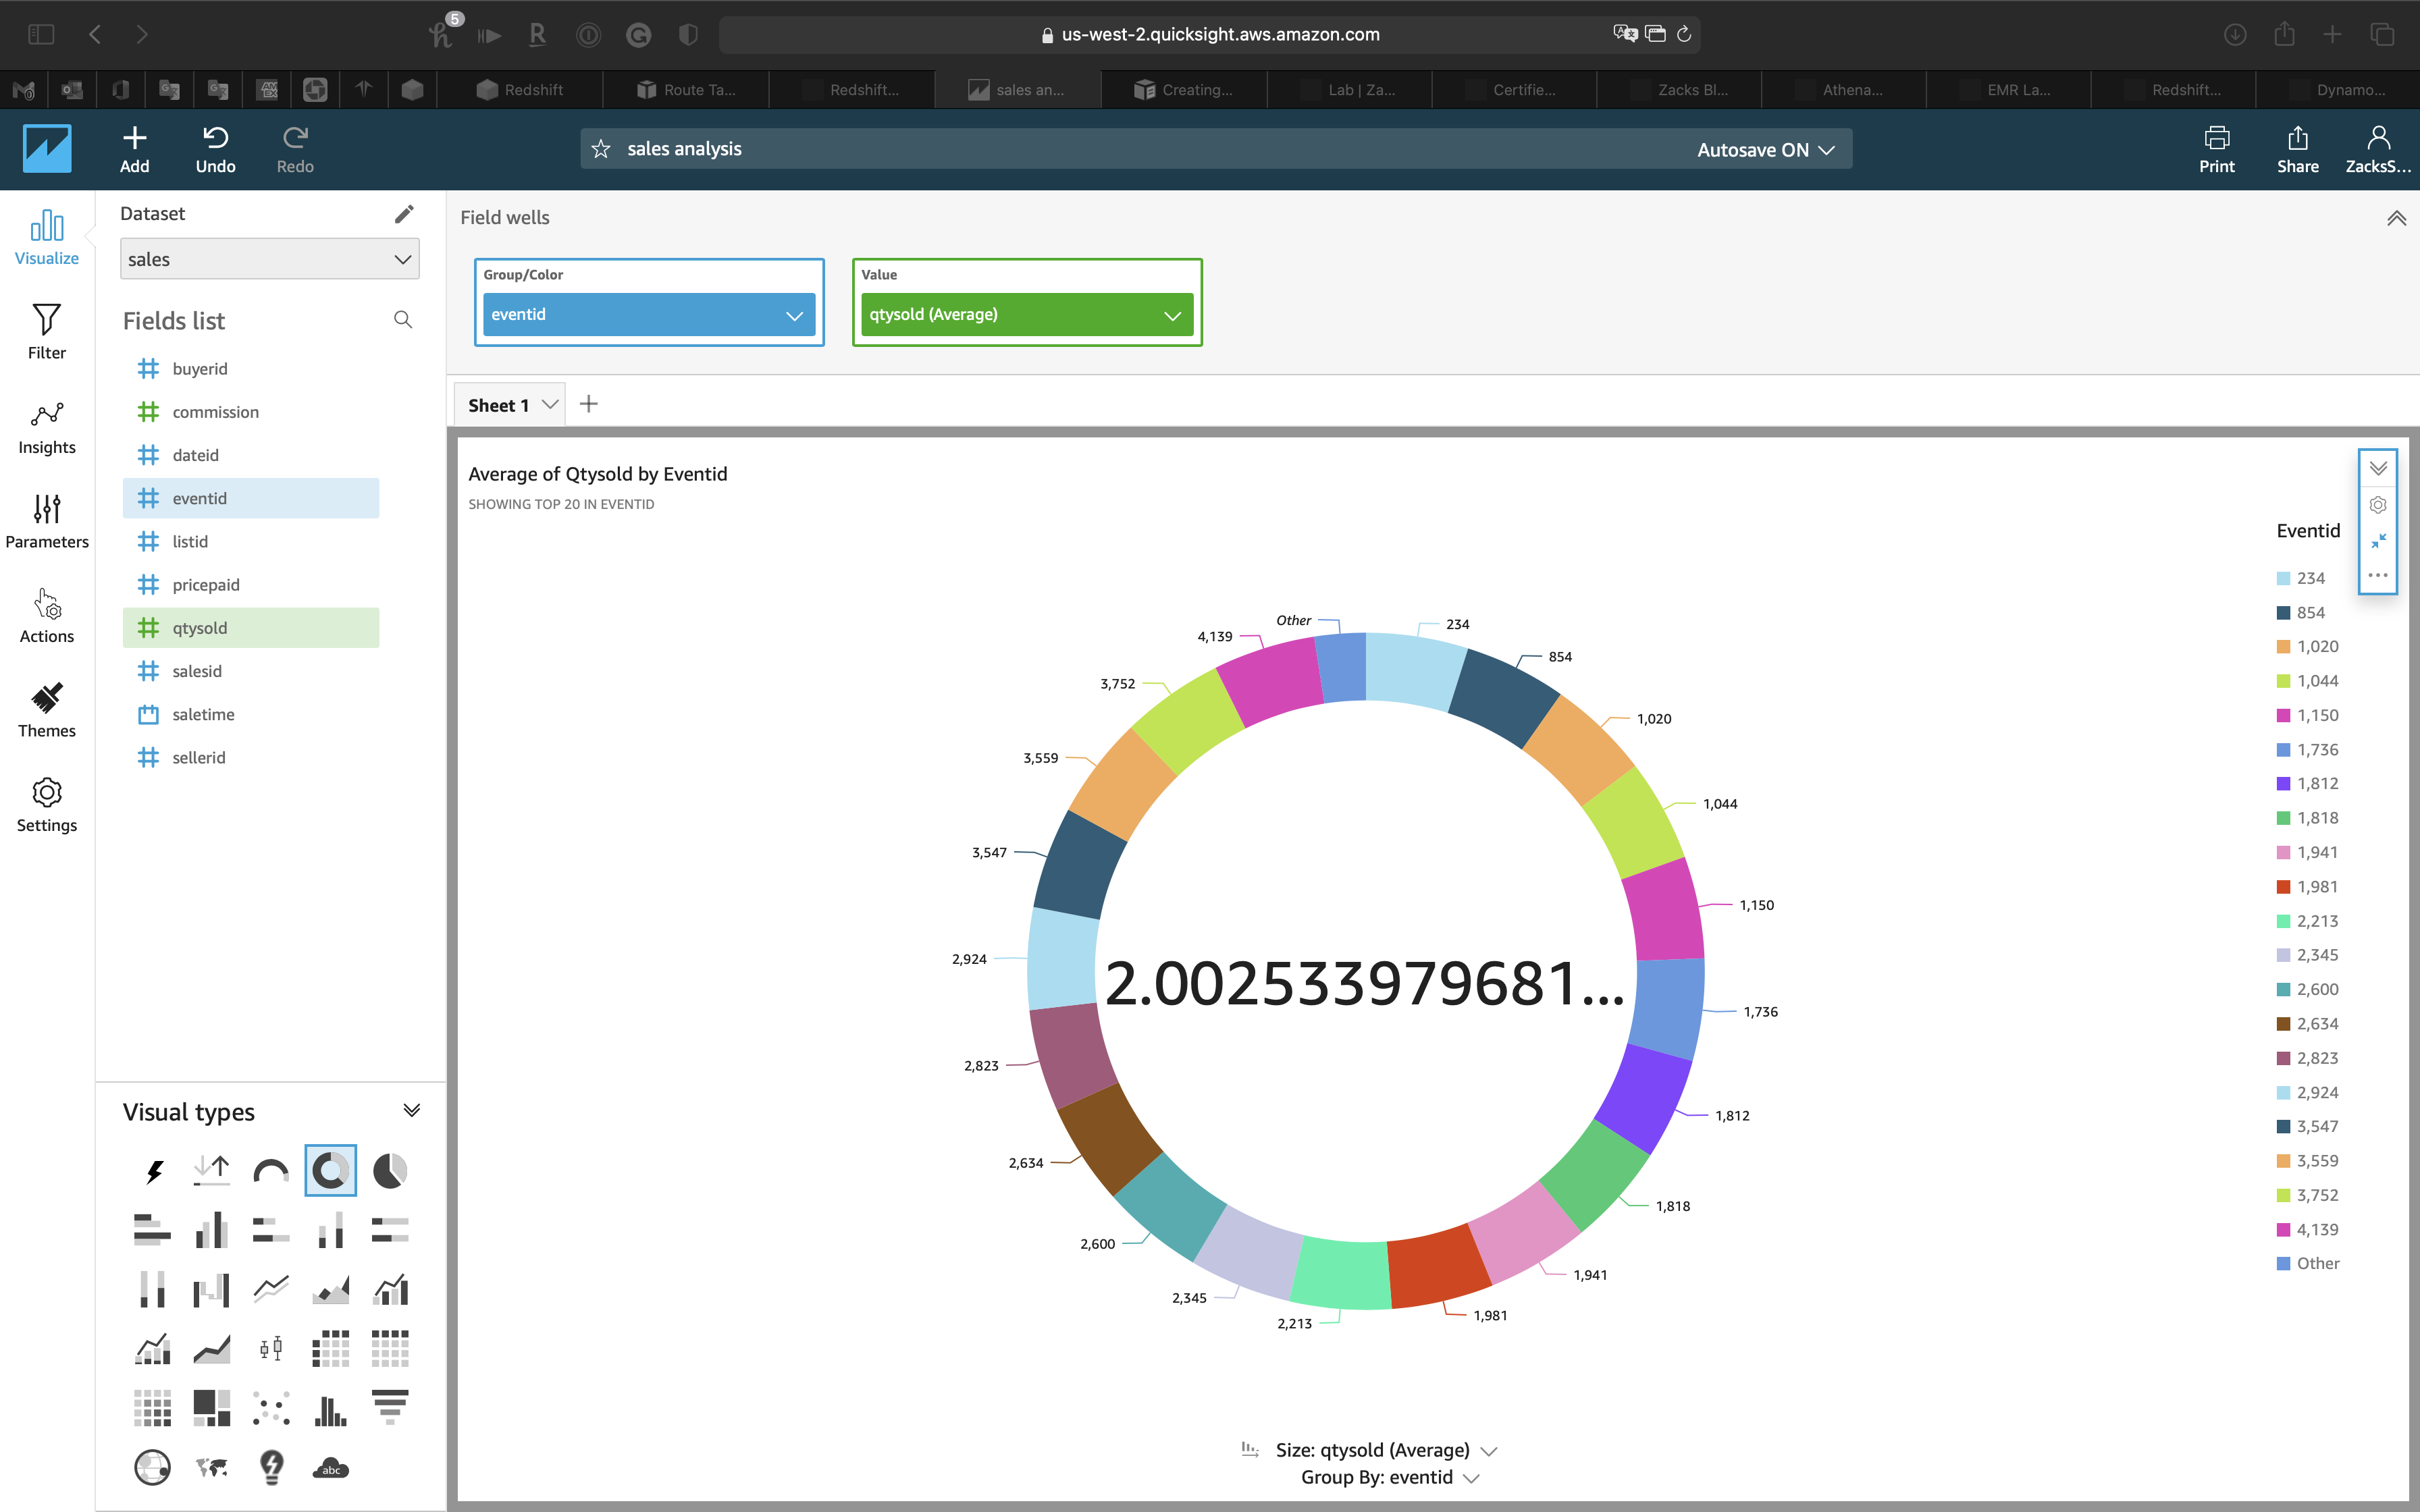Search the fields list

403,320
